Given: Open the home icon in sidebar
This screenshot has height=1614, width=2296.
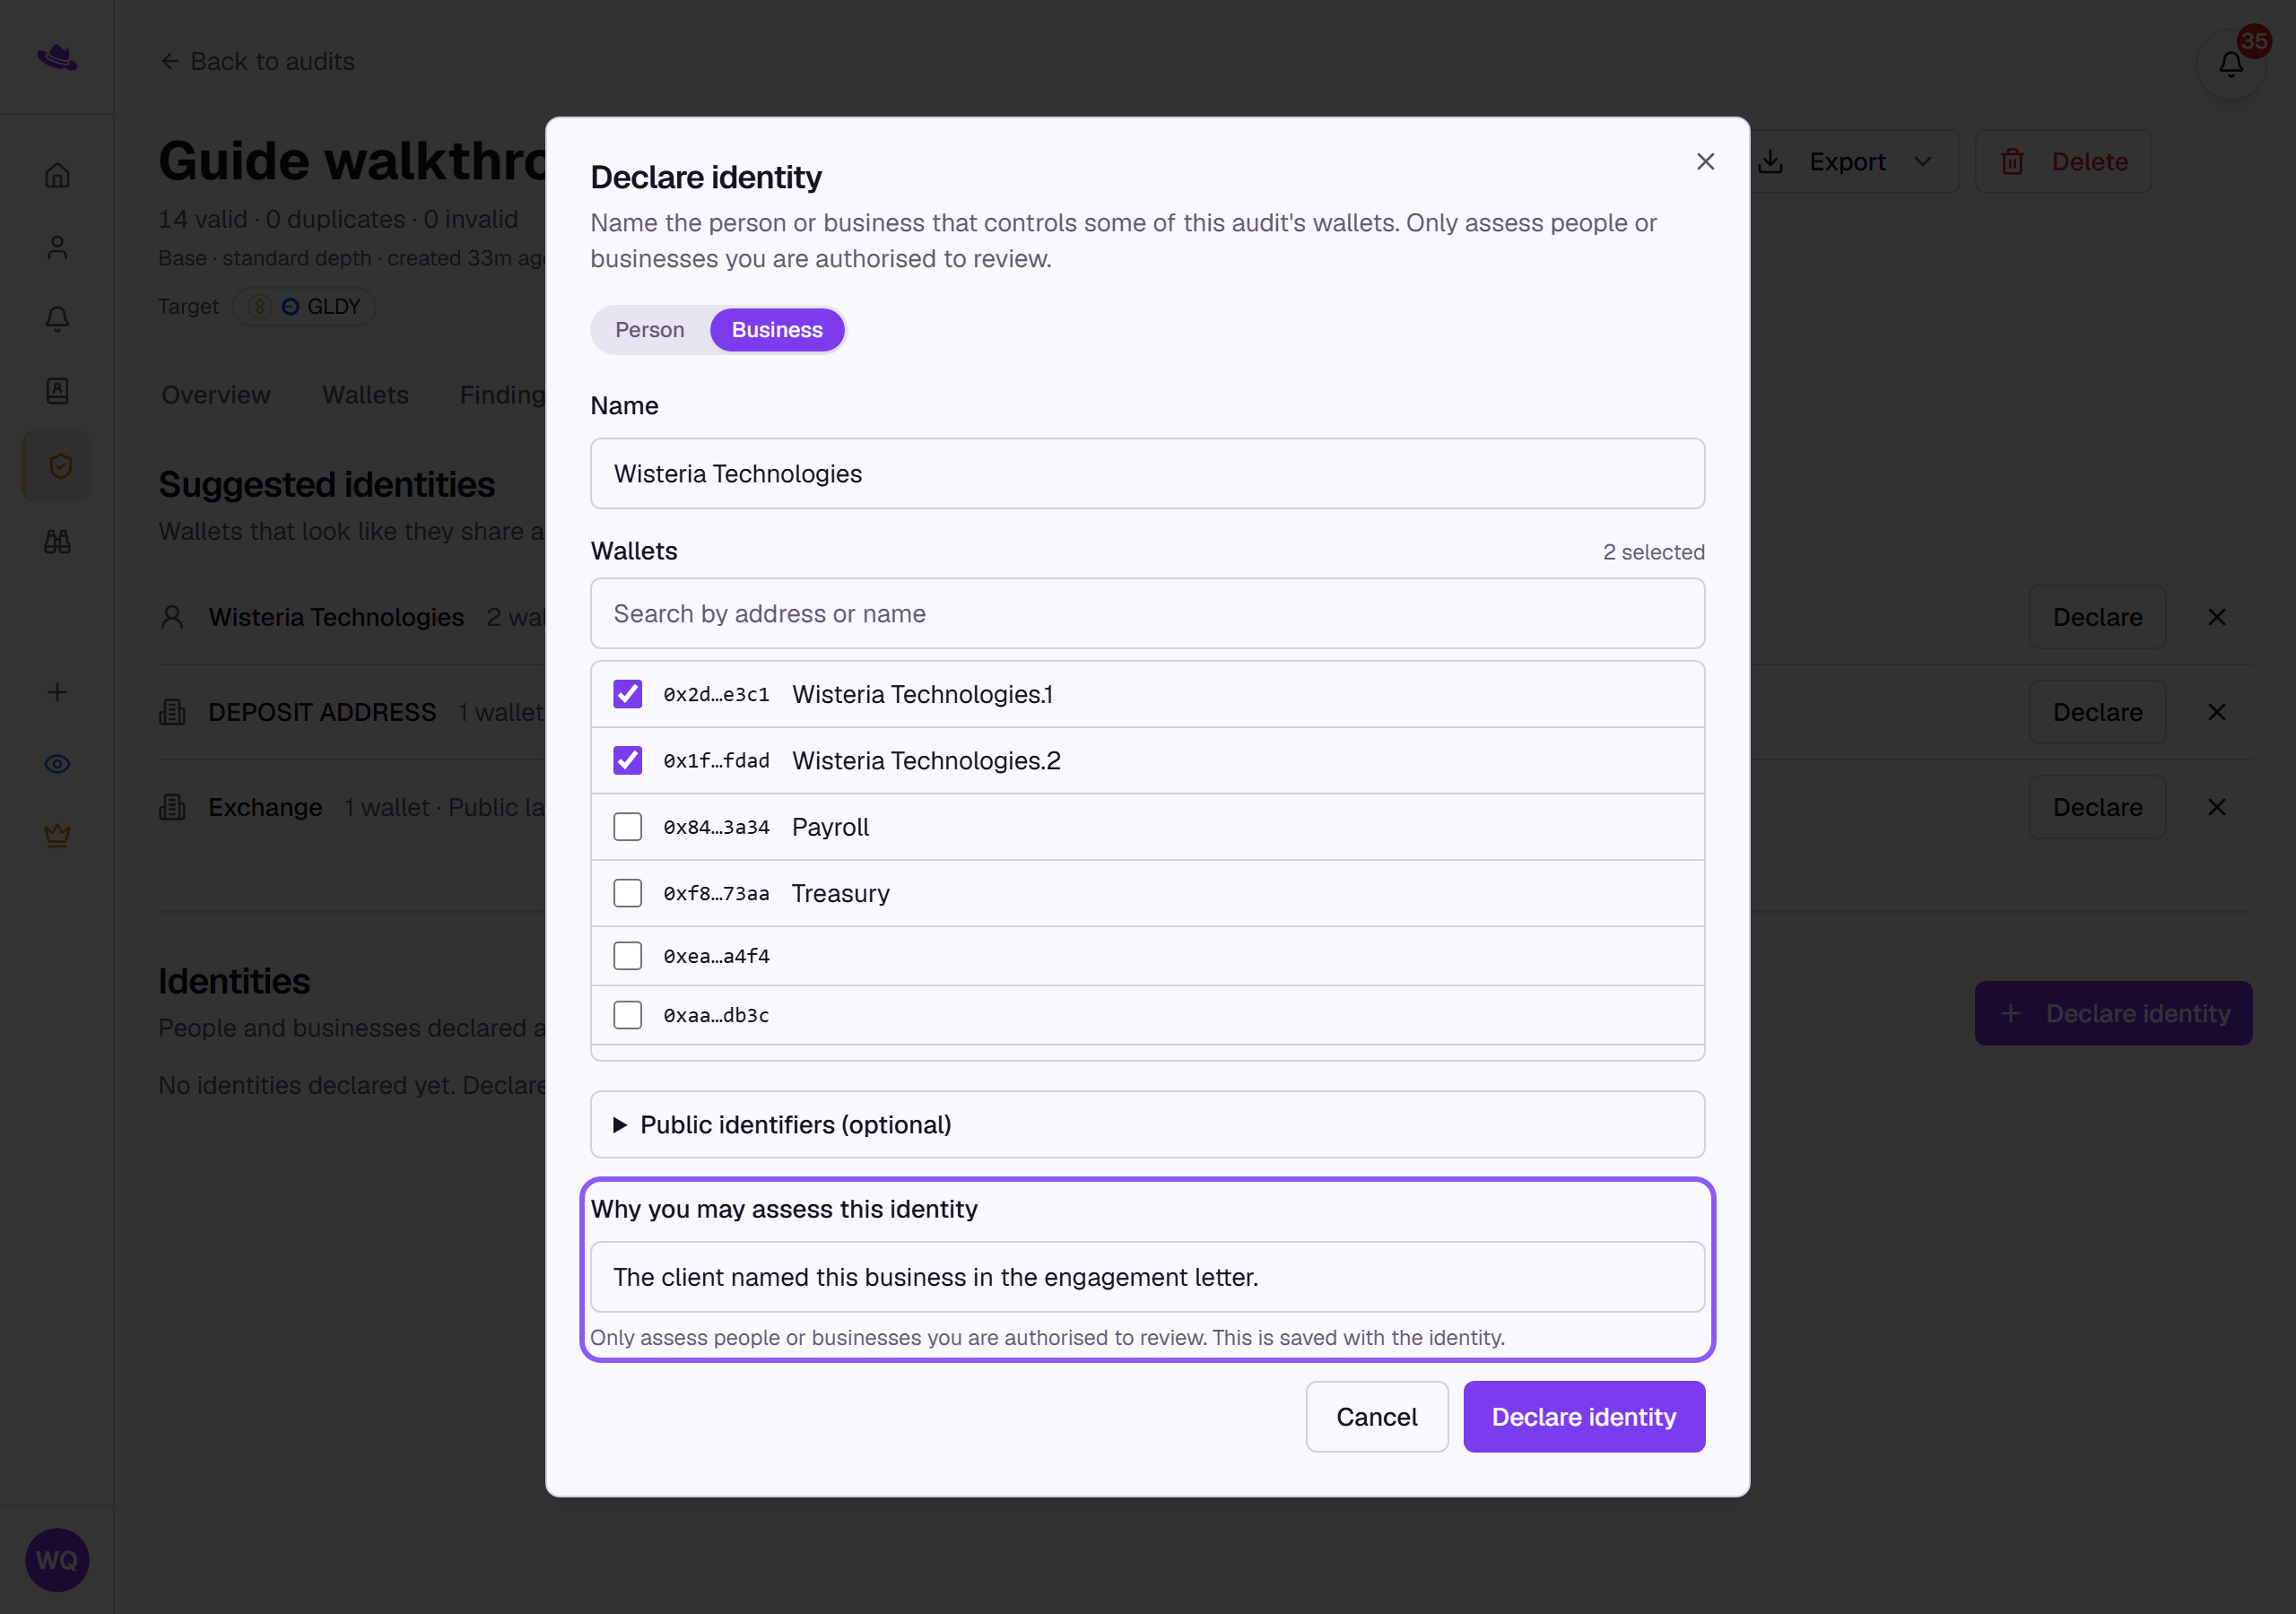Looking at the screenshot, I should (57, 175).
